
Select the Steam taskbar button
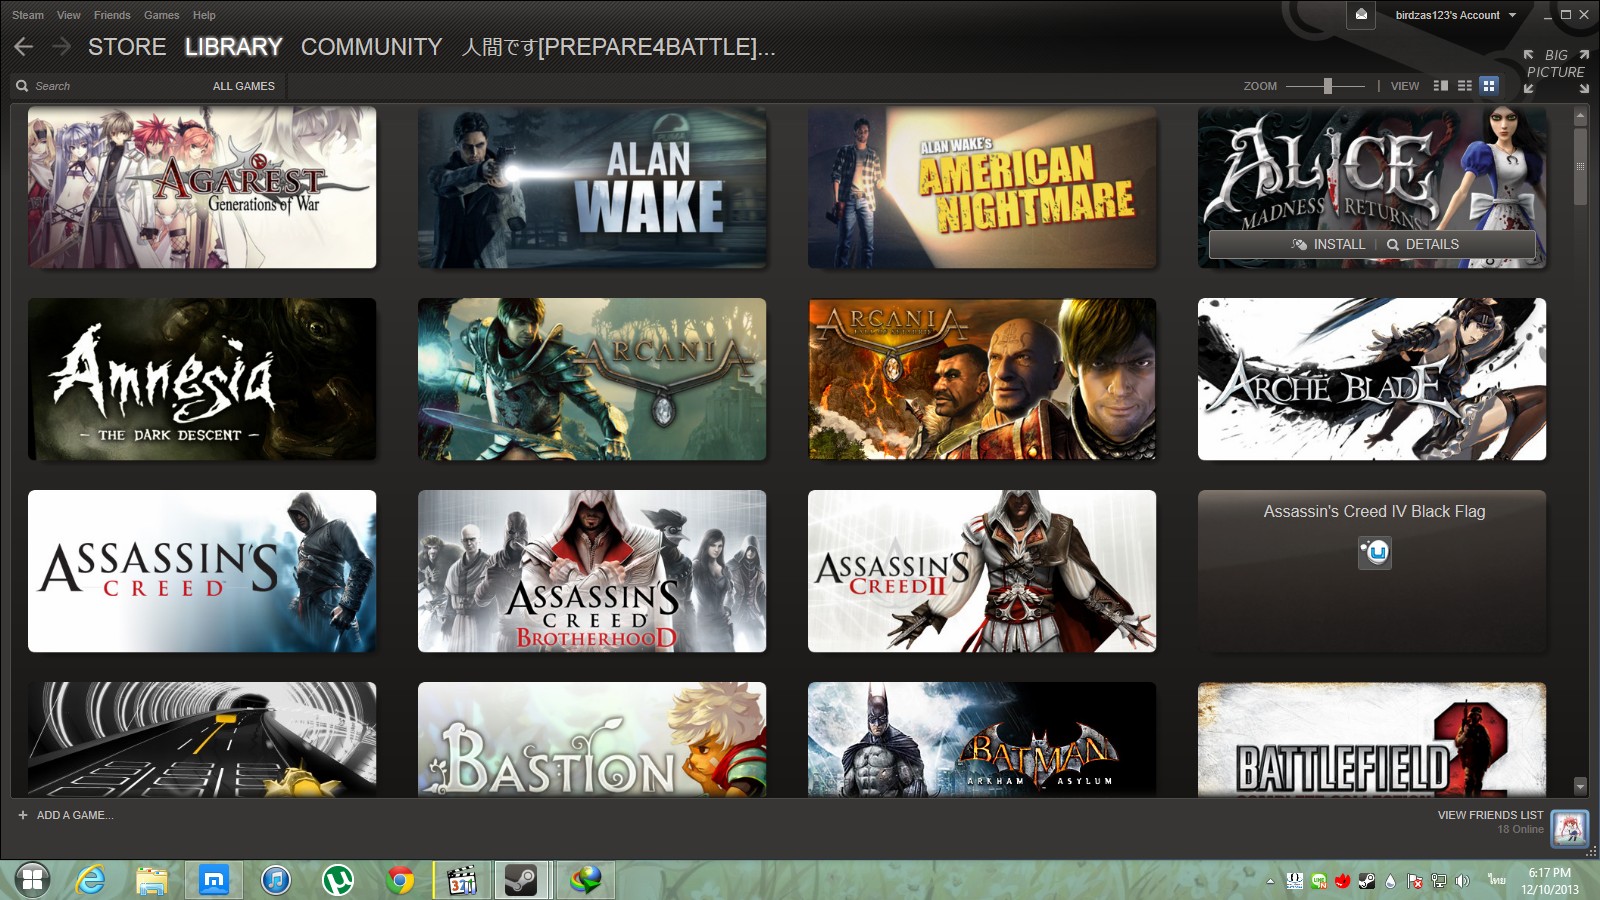tap(521, 880)
